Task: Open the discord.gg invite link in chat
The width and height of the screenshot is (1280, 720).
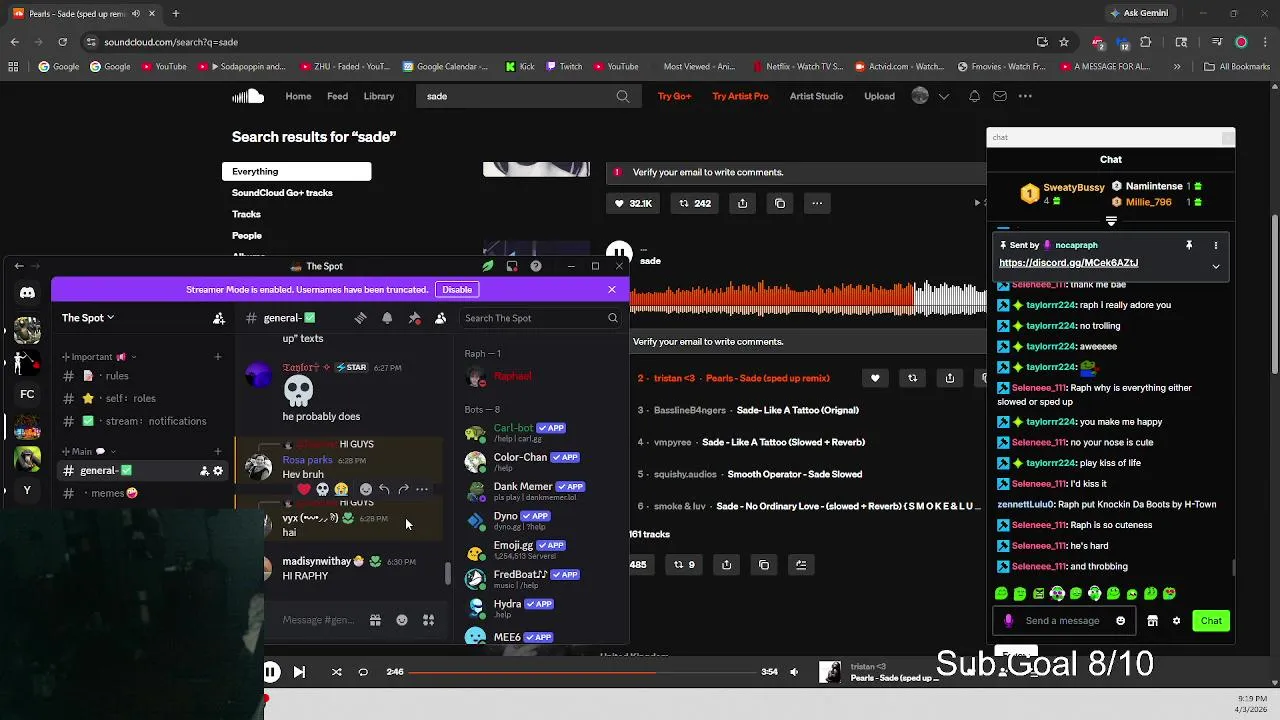Action: 1068,263
